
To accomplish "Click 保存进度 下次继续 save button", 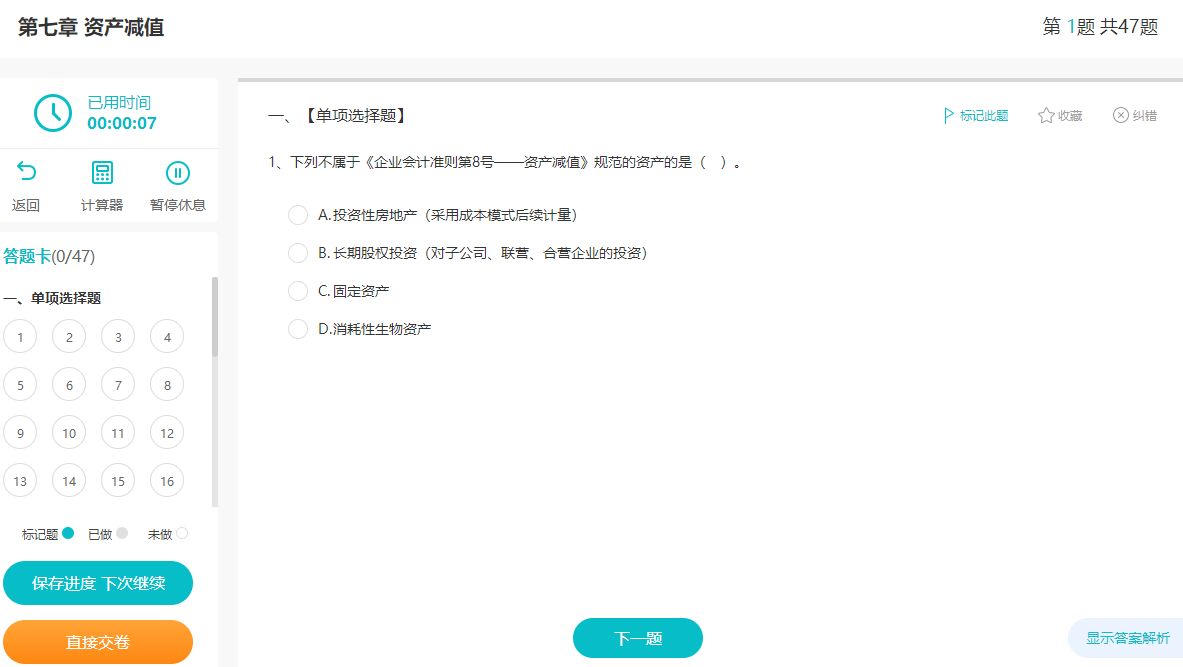I will (97, 583).
